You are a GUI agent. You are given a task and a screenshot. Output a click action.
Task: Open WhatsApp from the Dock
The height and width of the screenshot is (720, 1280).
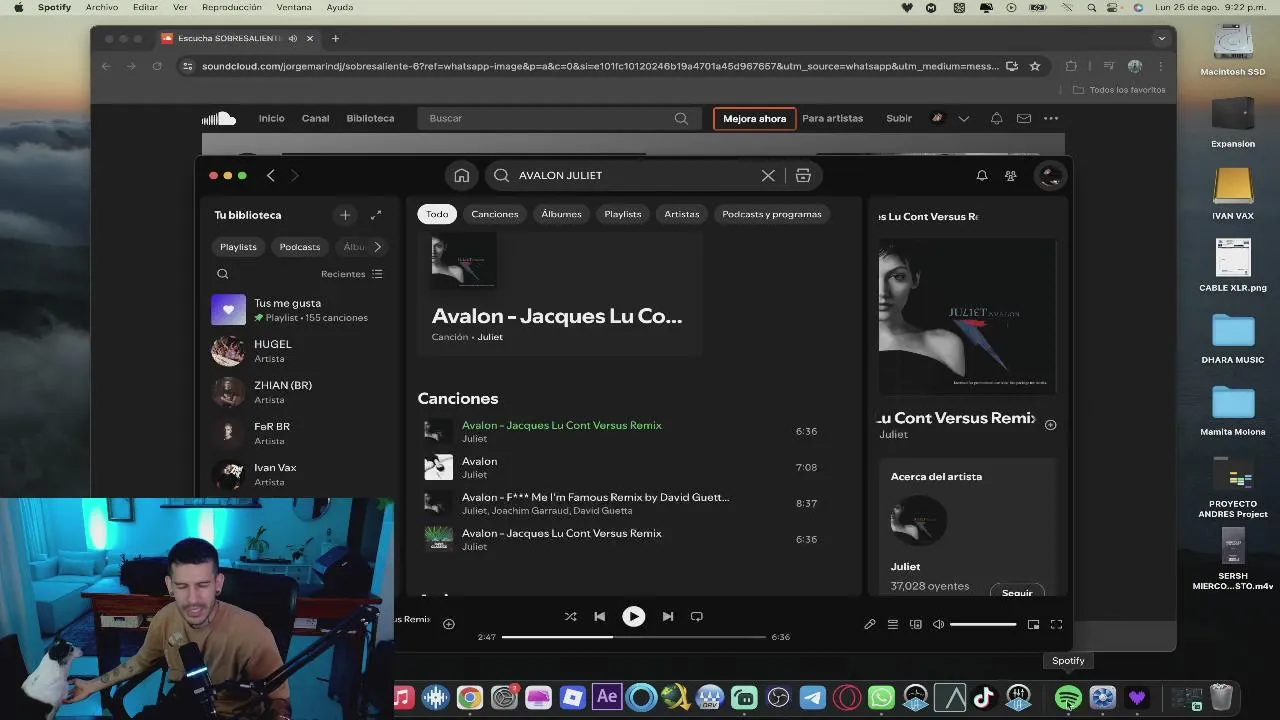(881, 697)
